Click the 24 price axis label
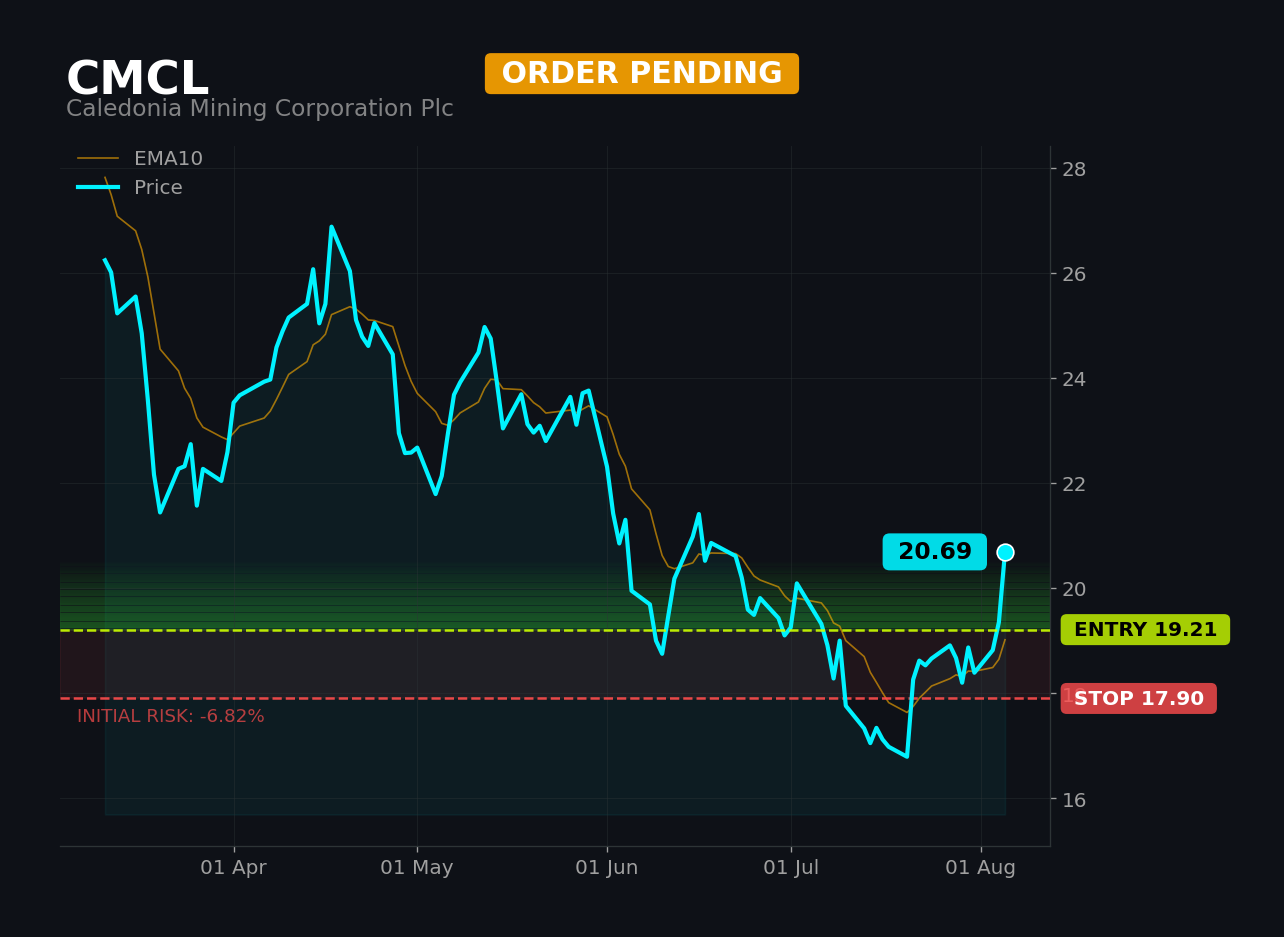 tap(1074, 379)
